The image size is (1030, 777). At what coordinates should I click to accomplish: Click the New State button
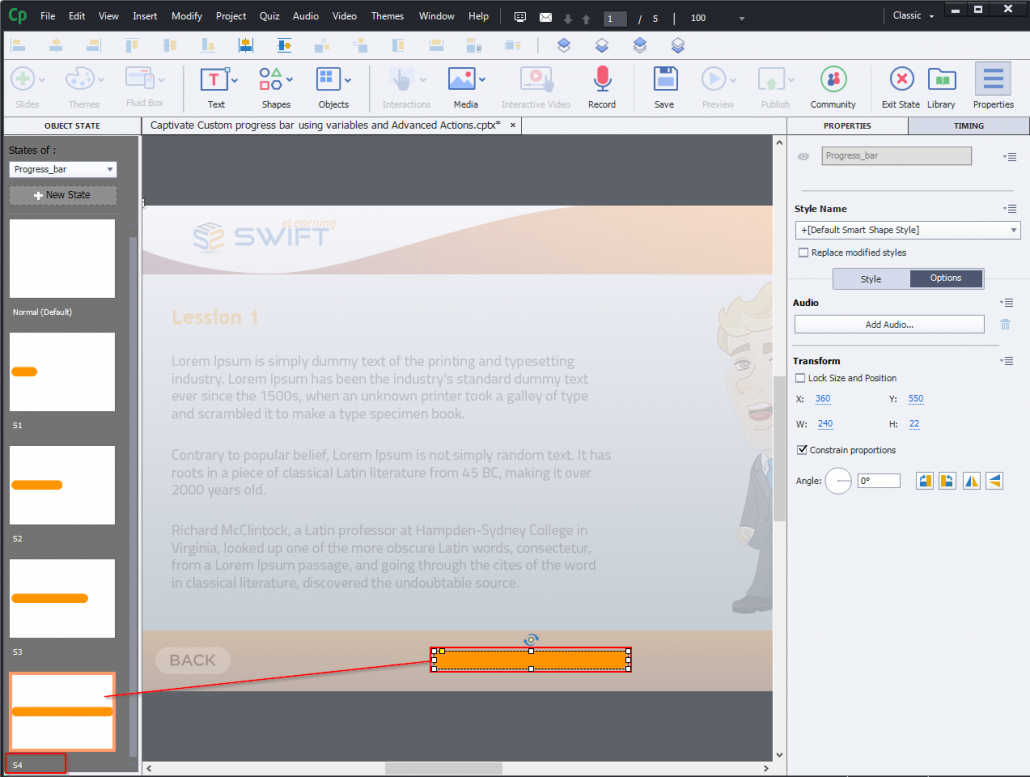click(x=62, y=195)
